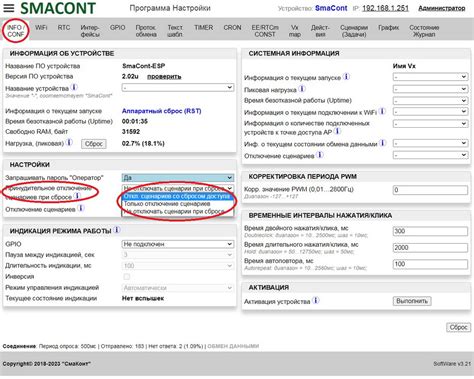The width and height of the screenshot is (474, 379).
Task: Open the Состояние Журнал tab
Action: (x=424, y=31)
